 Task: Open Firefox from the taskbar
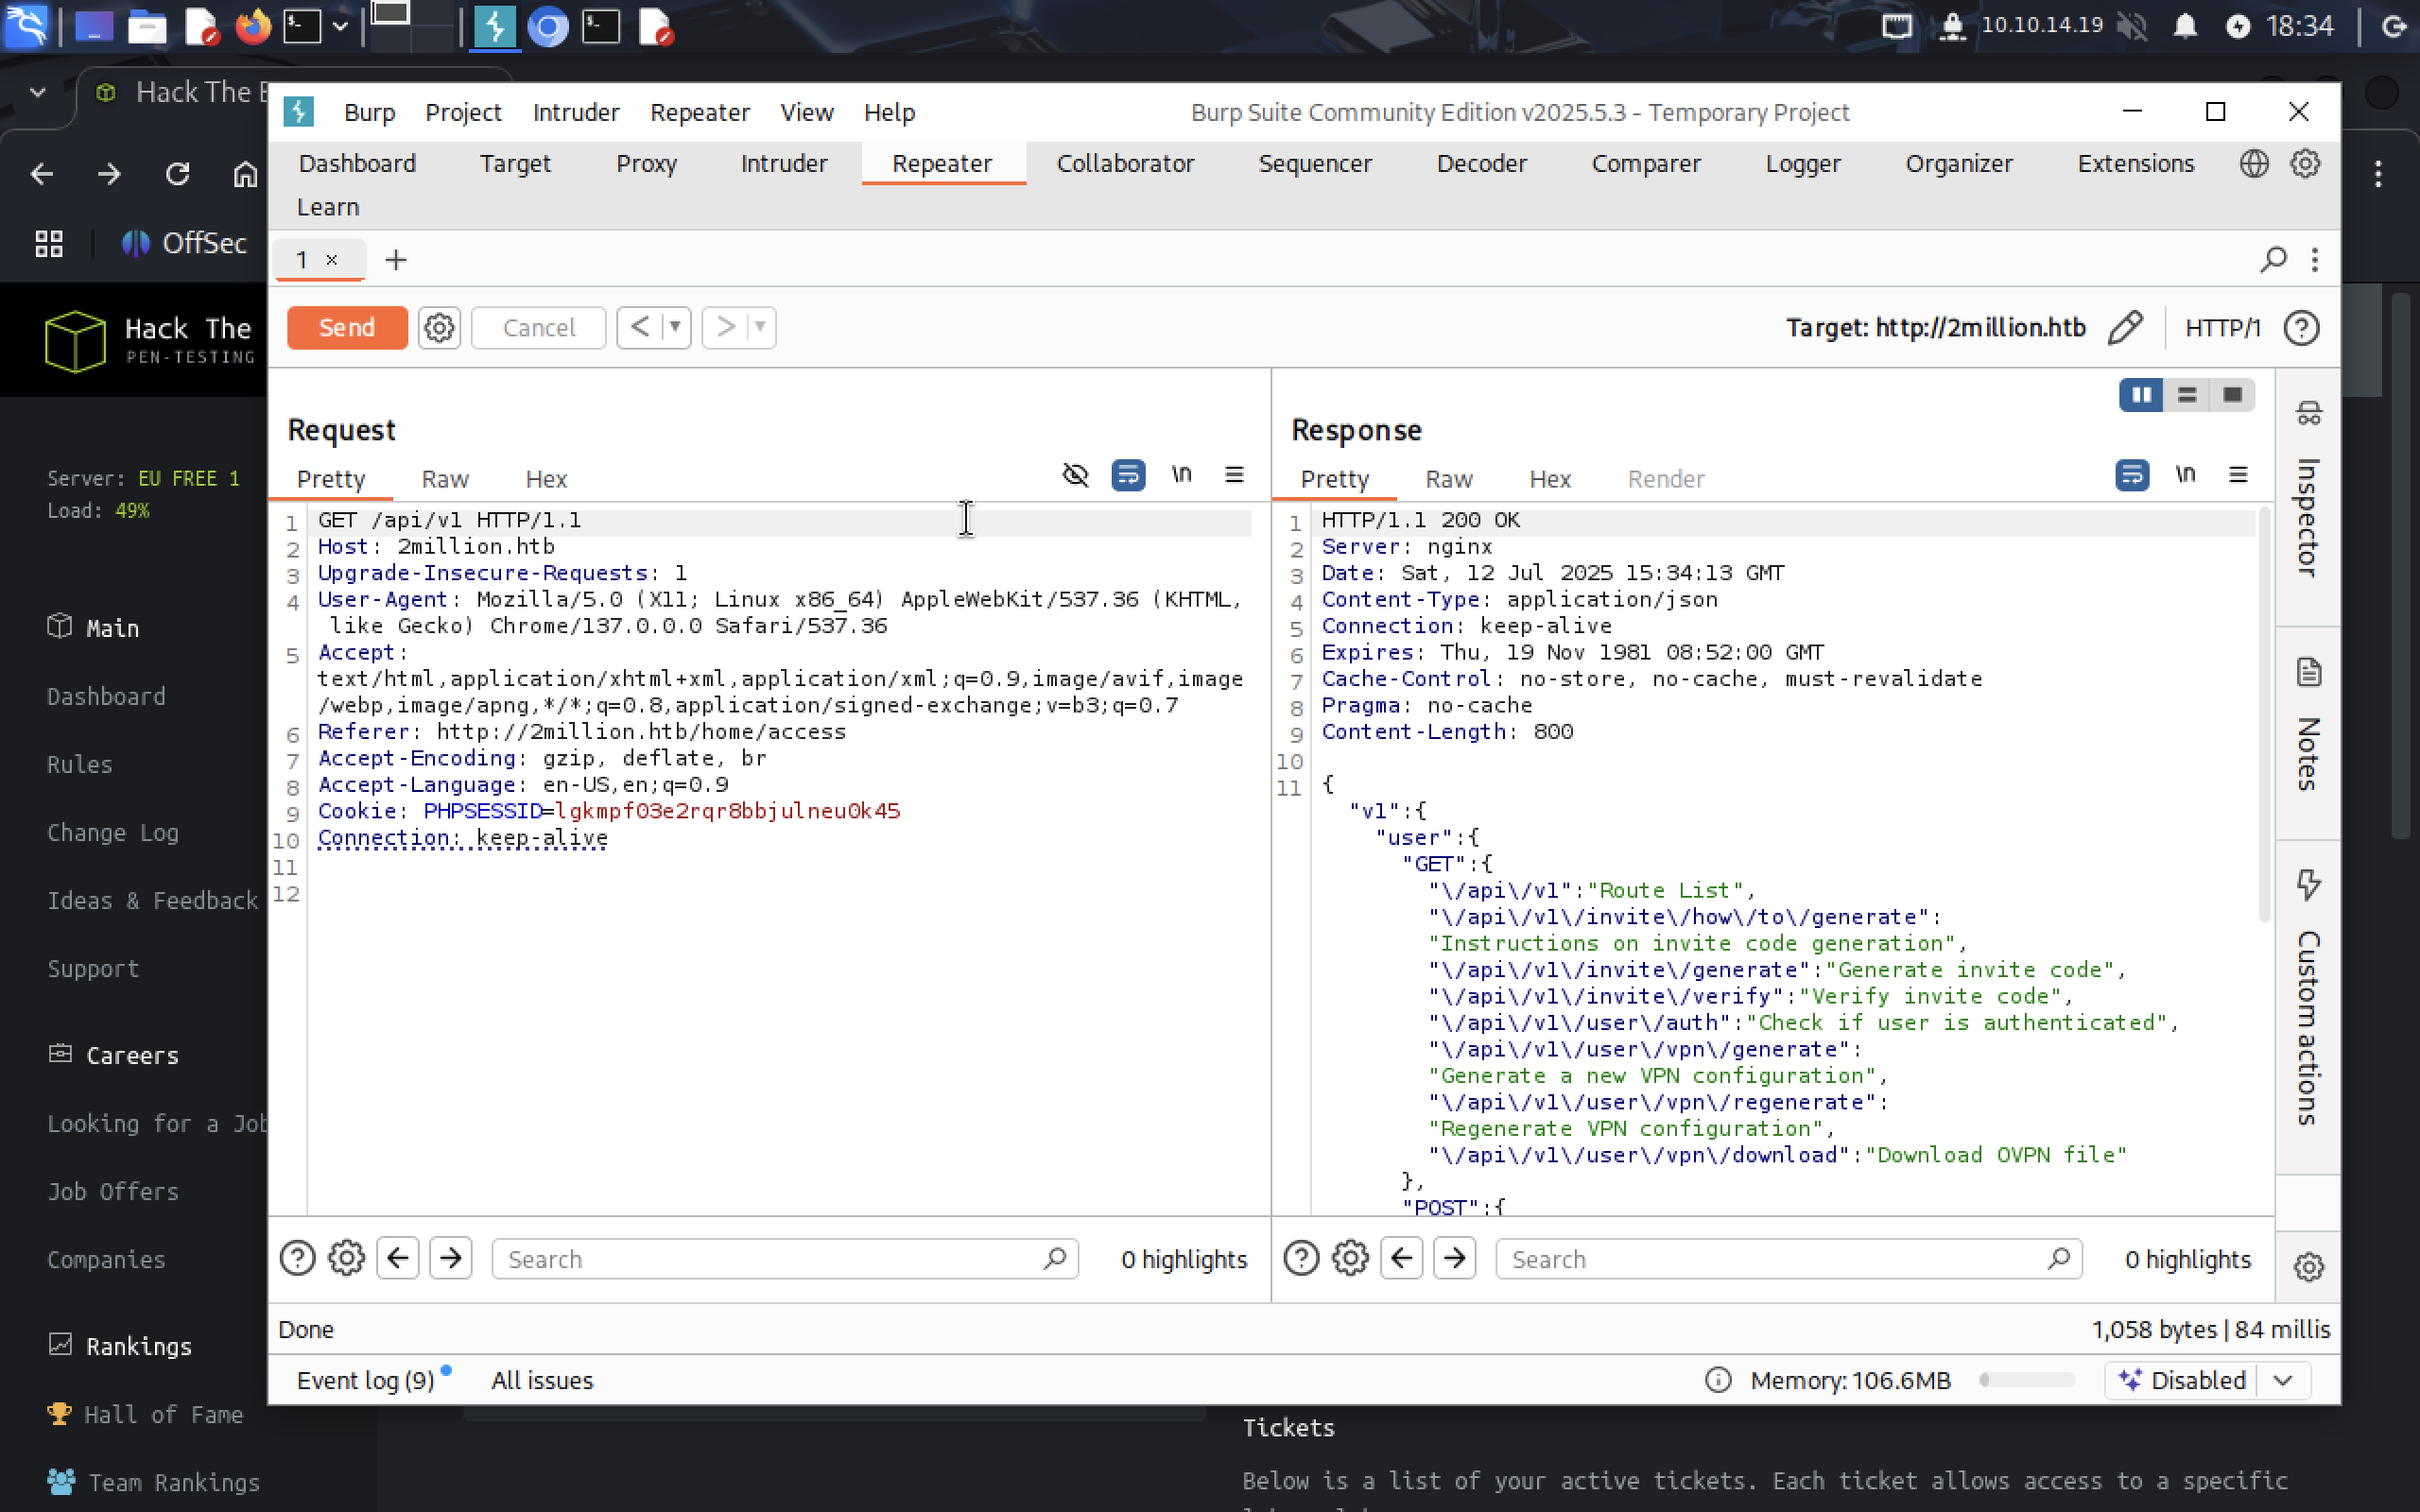253,27
